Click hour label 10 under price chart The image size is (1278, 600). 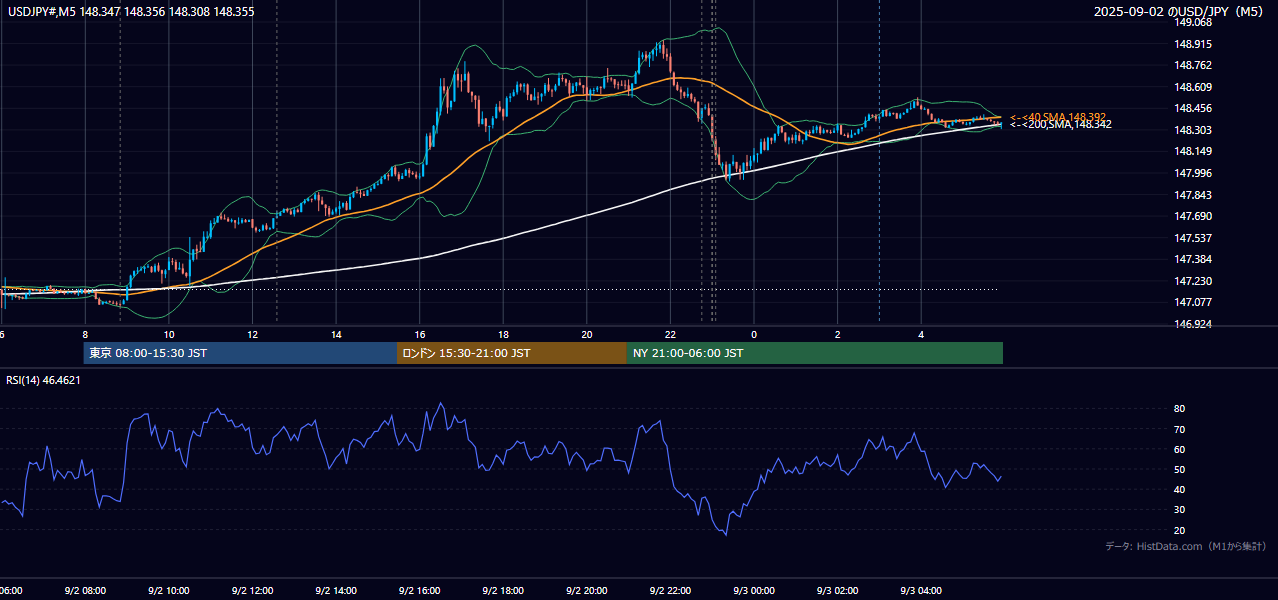[x=169, y=334]
